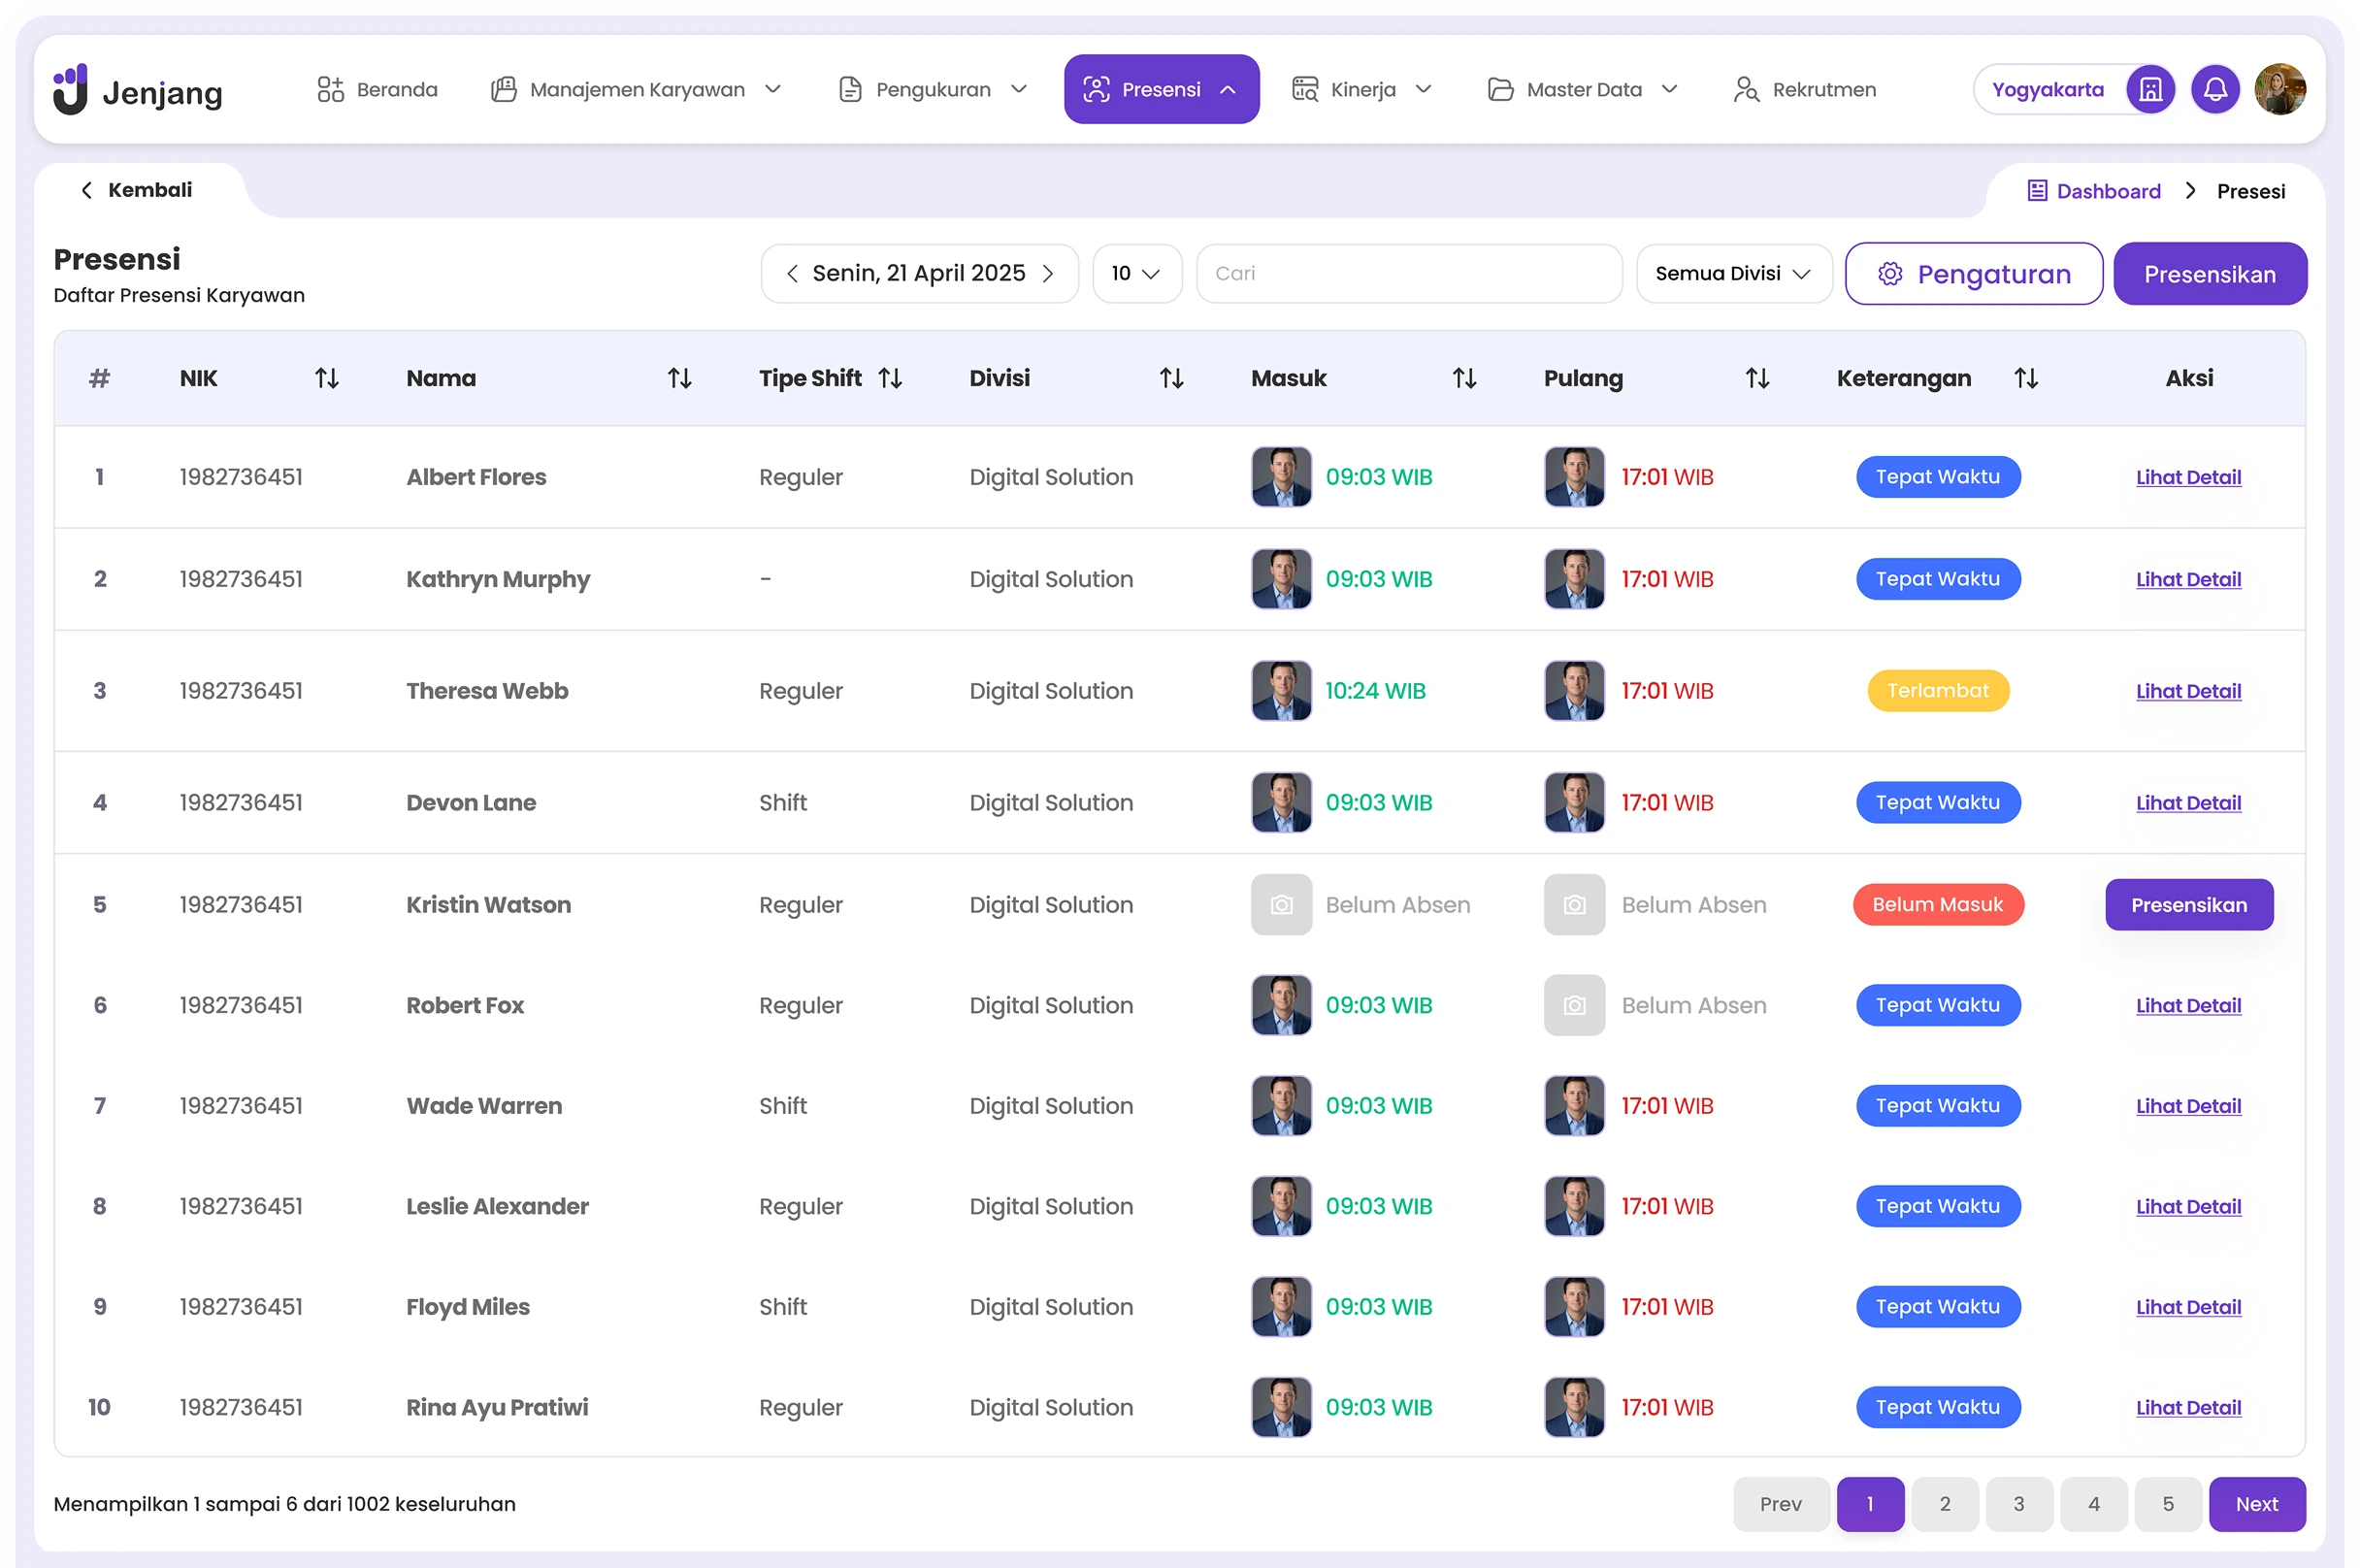This screenshot has width=2360, height=1568.
Task: Open user profile avatar
Action: click(2280, 90)
